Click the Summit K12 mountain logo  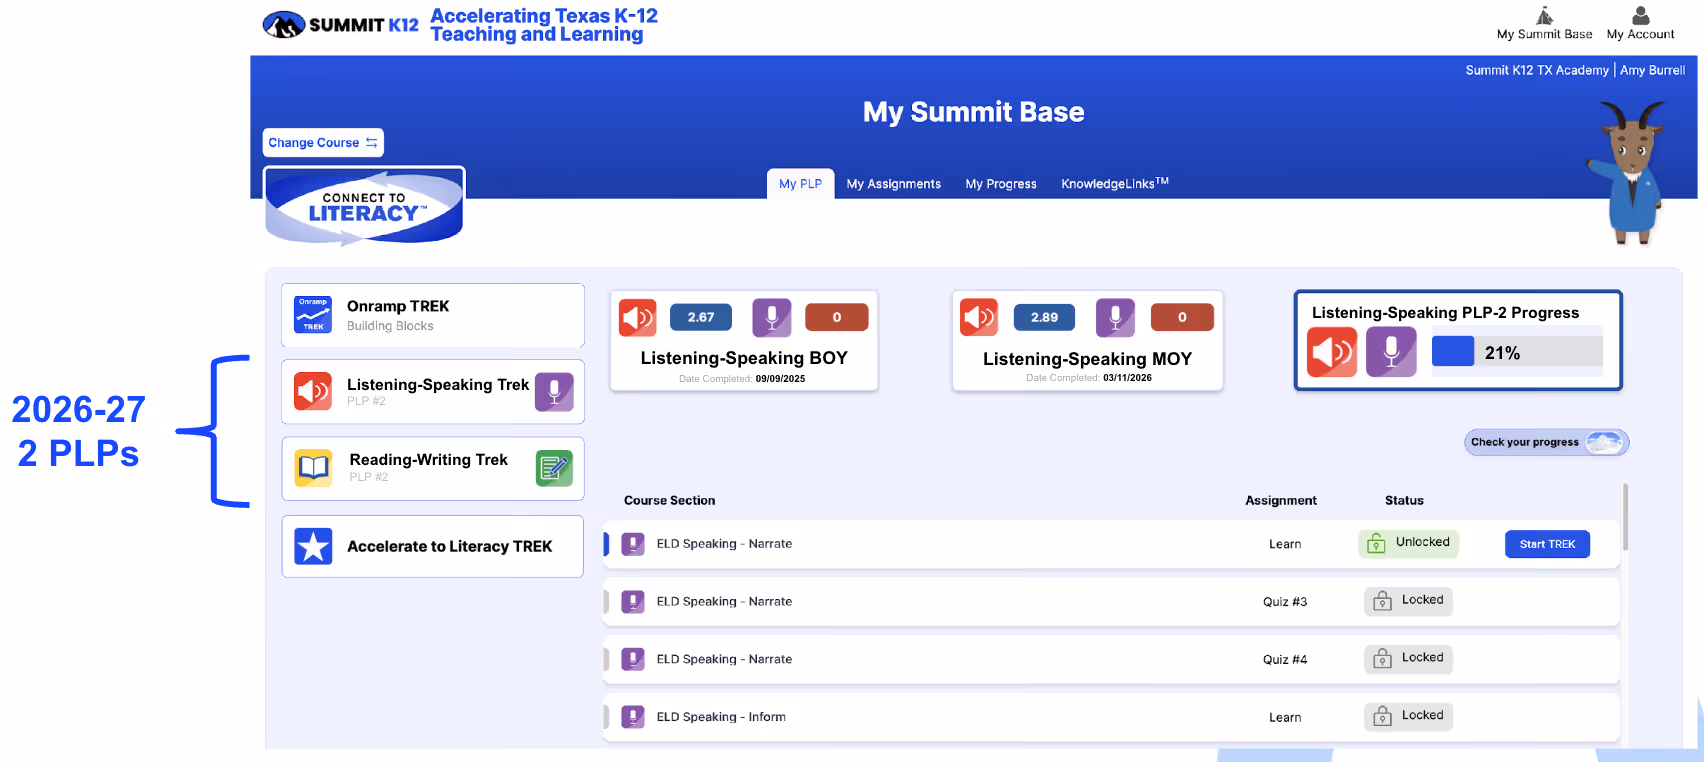283,24
